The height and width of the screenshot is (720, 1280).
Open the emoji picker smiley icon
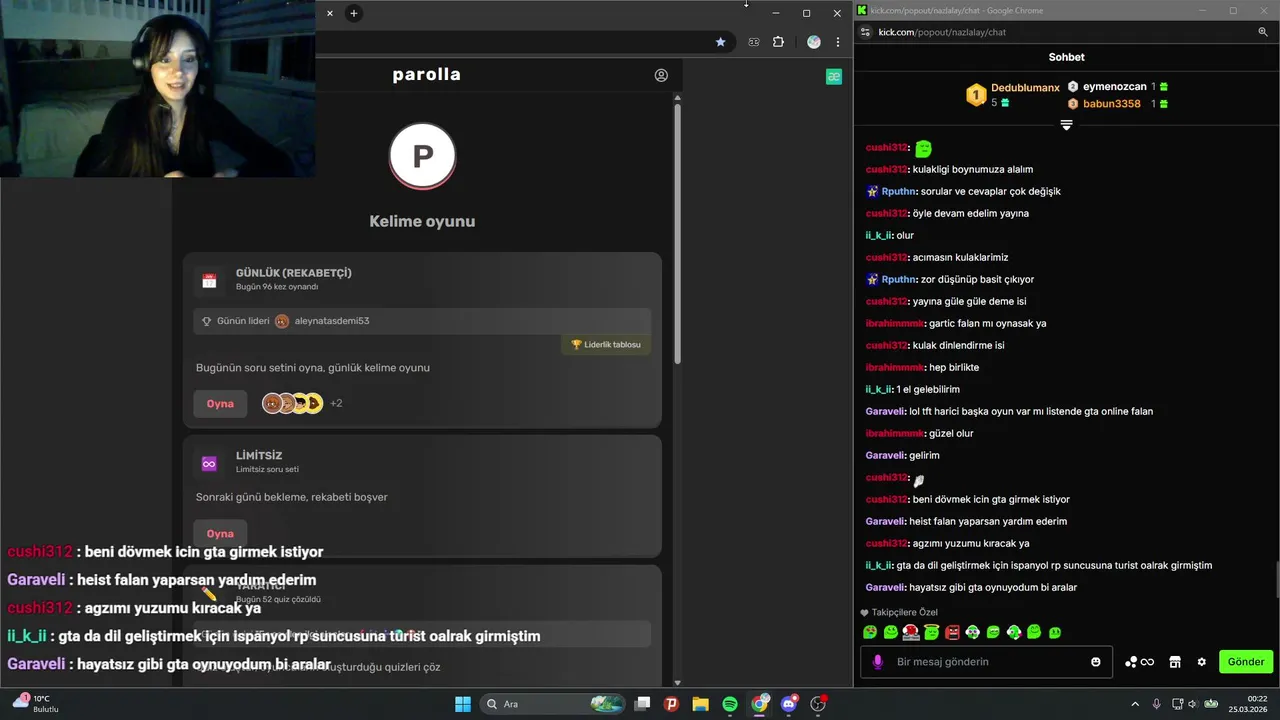[x=1096, y=662]
